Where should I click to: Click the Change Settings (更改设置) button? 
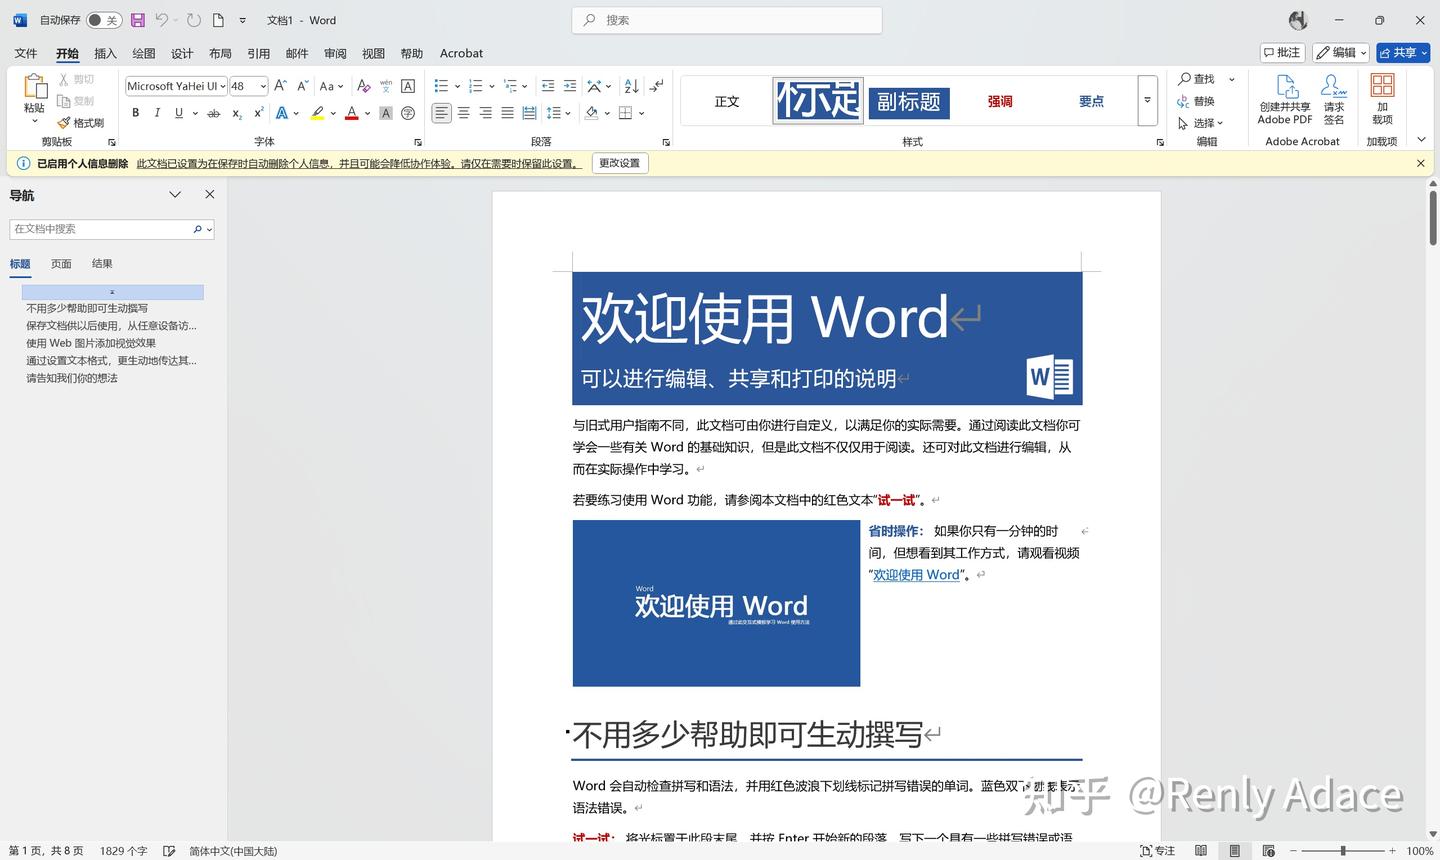(x=619, y=163)
